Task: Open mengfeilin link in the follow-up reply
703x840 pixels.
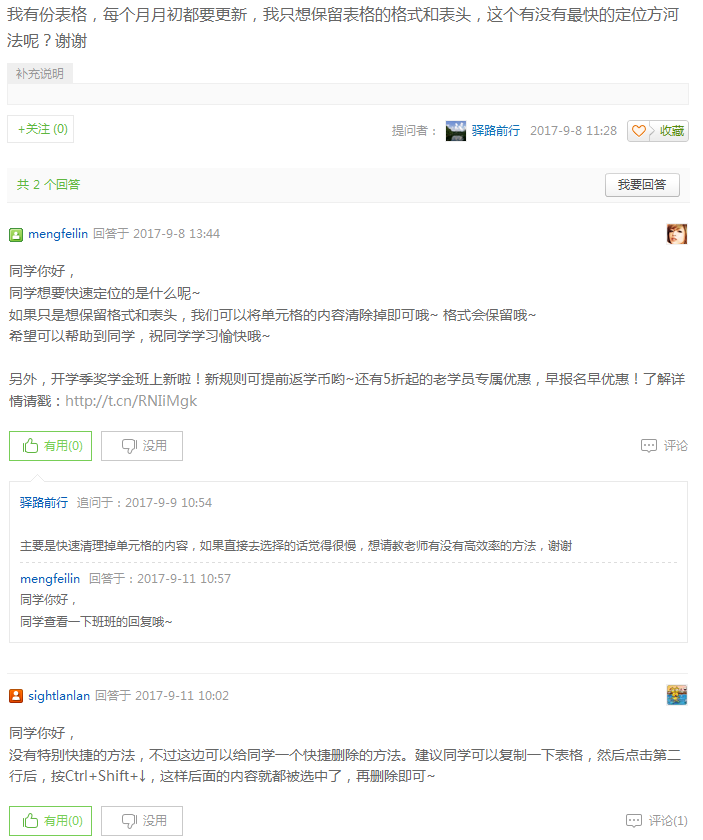Action: pos(50,579)
